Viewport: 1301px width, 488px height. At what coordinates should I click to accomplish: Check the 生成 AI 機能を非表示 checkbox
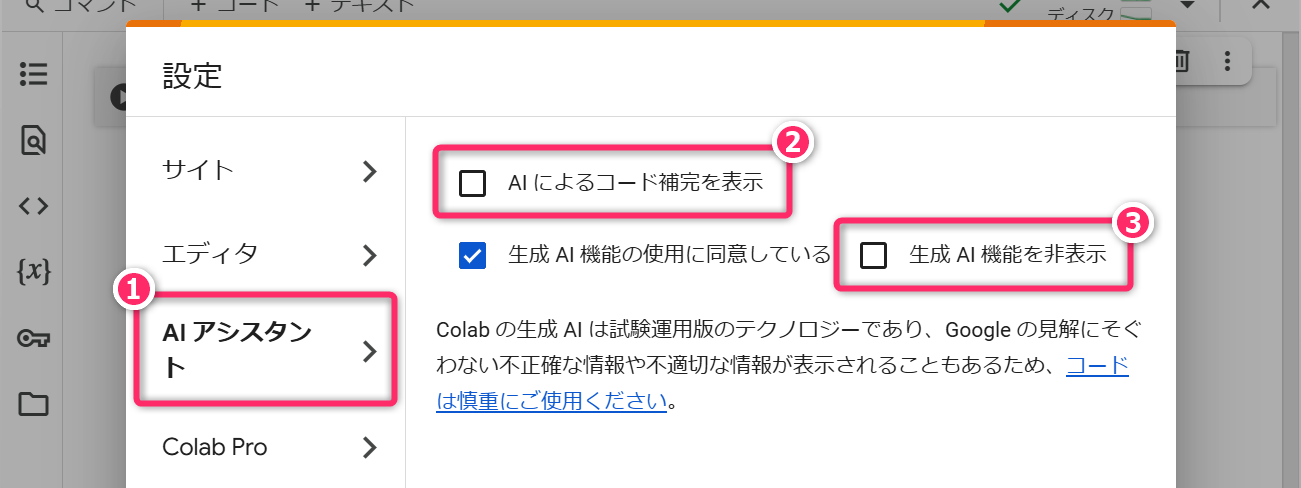(x=873, y=255)
